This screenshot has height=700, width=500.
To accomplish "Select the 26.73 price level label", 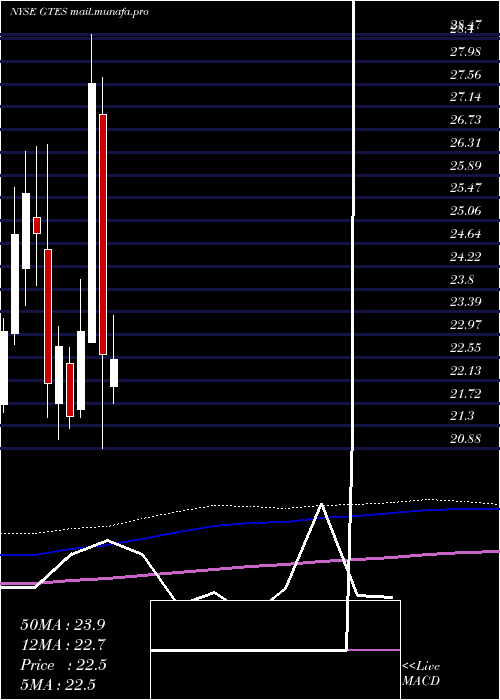I will [466, 120].
